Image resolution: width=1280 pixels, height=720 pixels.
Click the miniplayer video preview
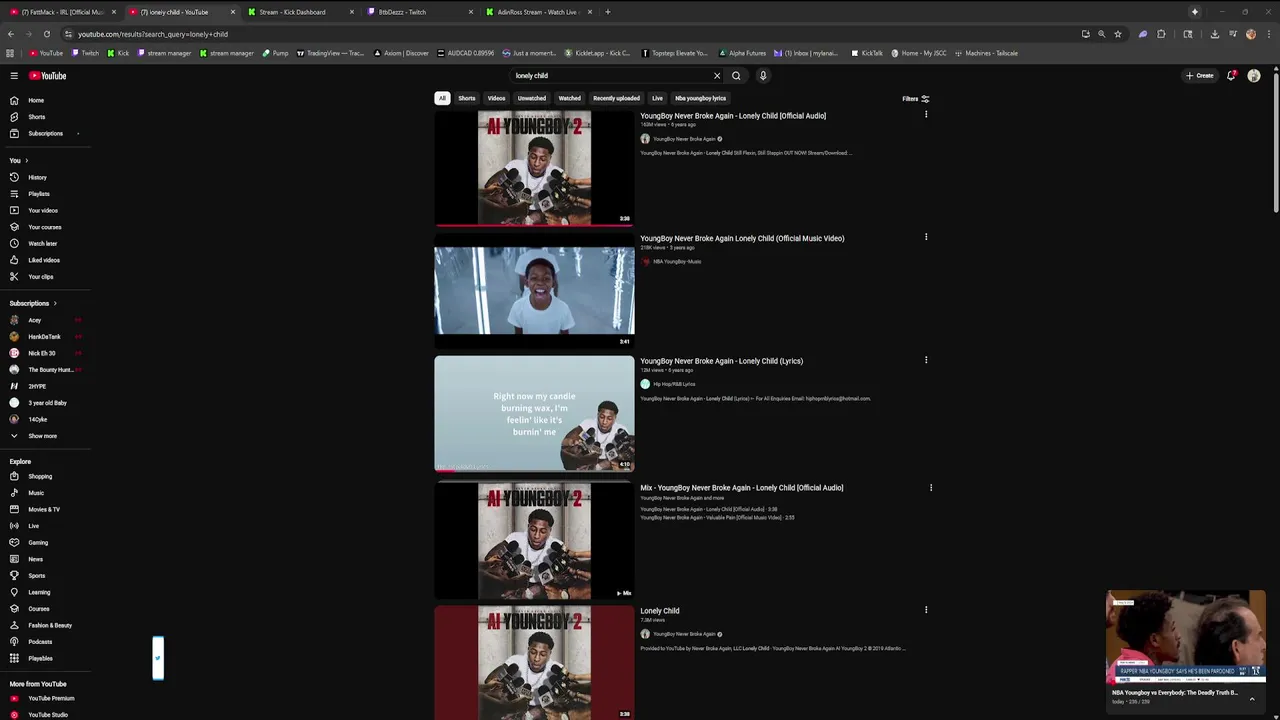pos(1186,636)
